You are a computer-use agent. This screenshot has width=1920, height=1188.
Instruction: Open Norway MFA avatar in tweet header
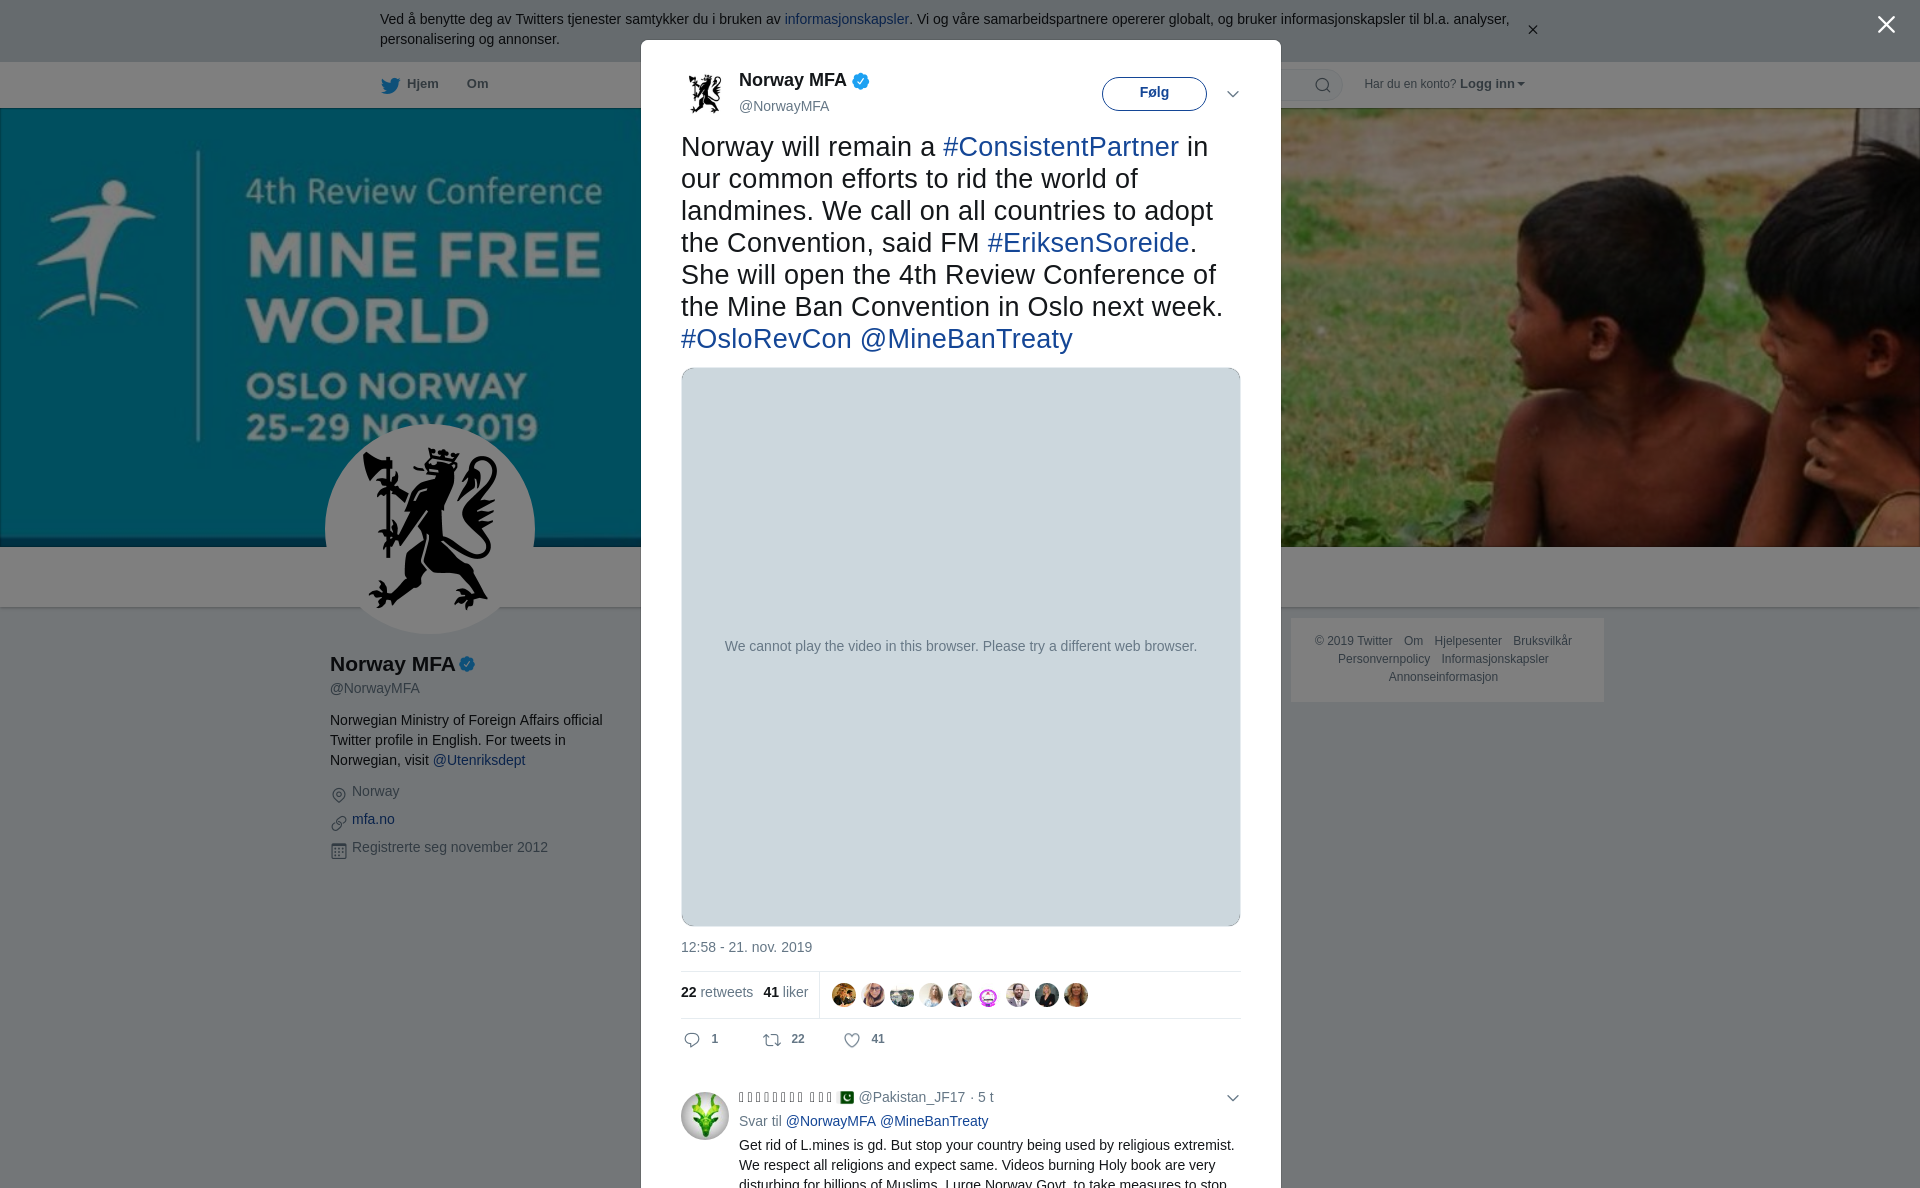(x=705, y=93)
